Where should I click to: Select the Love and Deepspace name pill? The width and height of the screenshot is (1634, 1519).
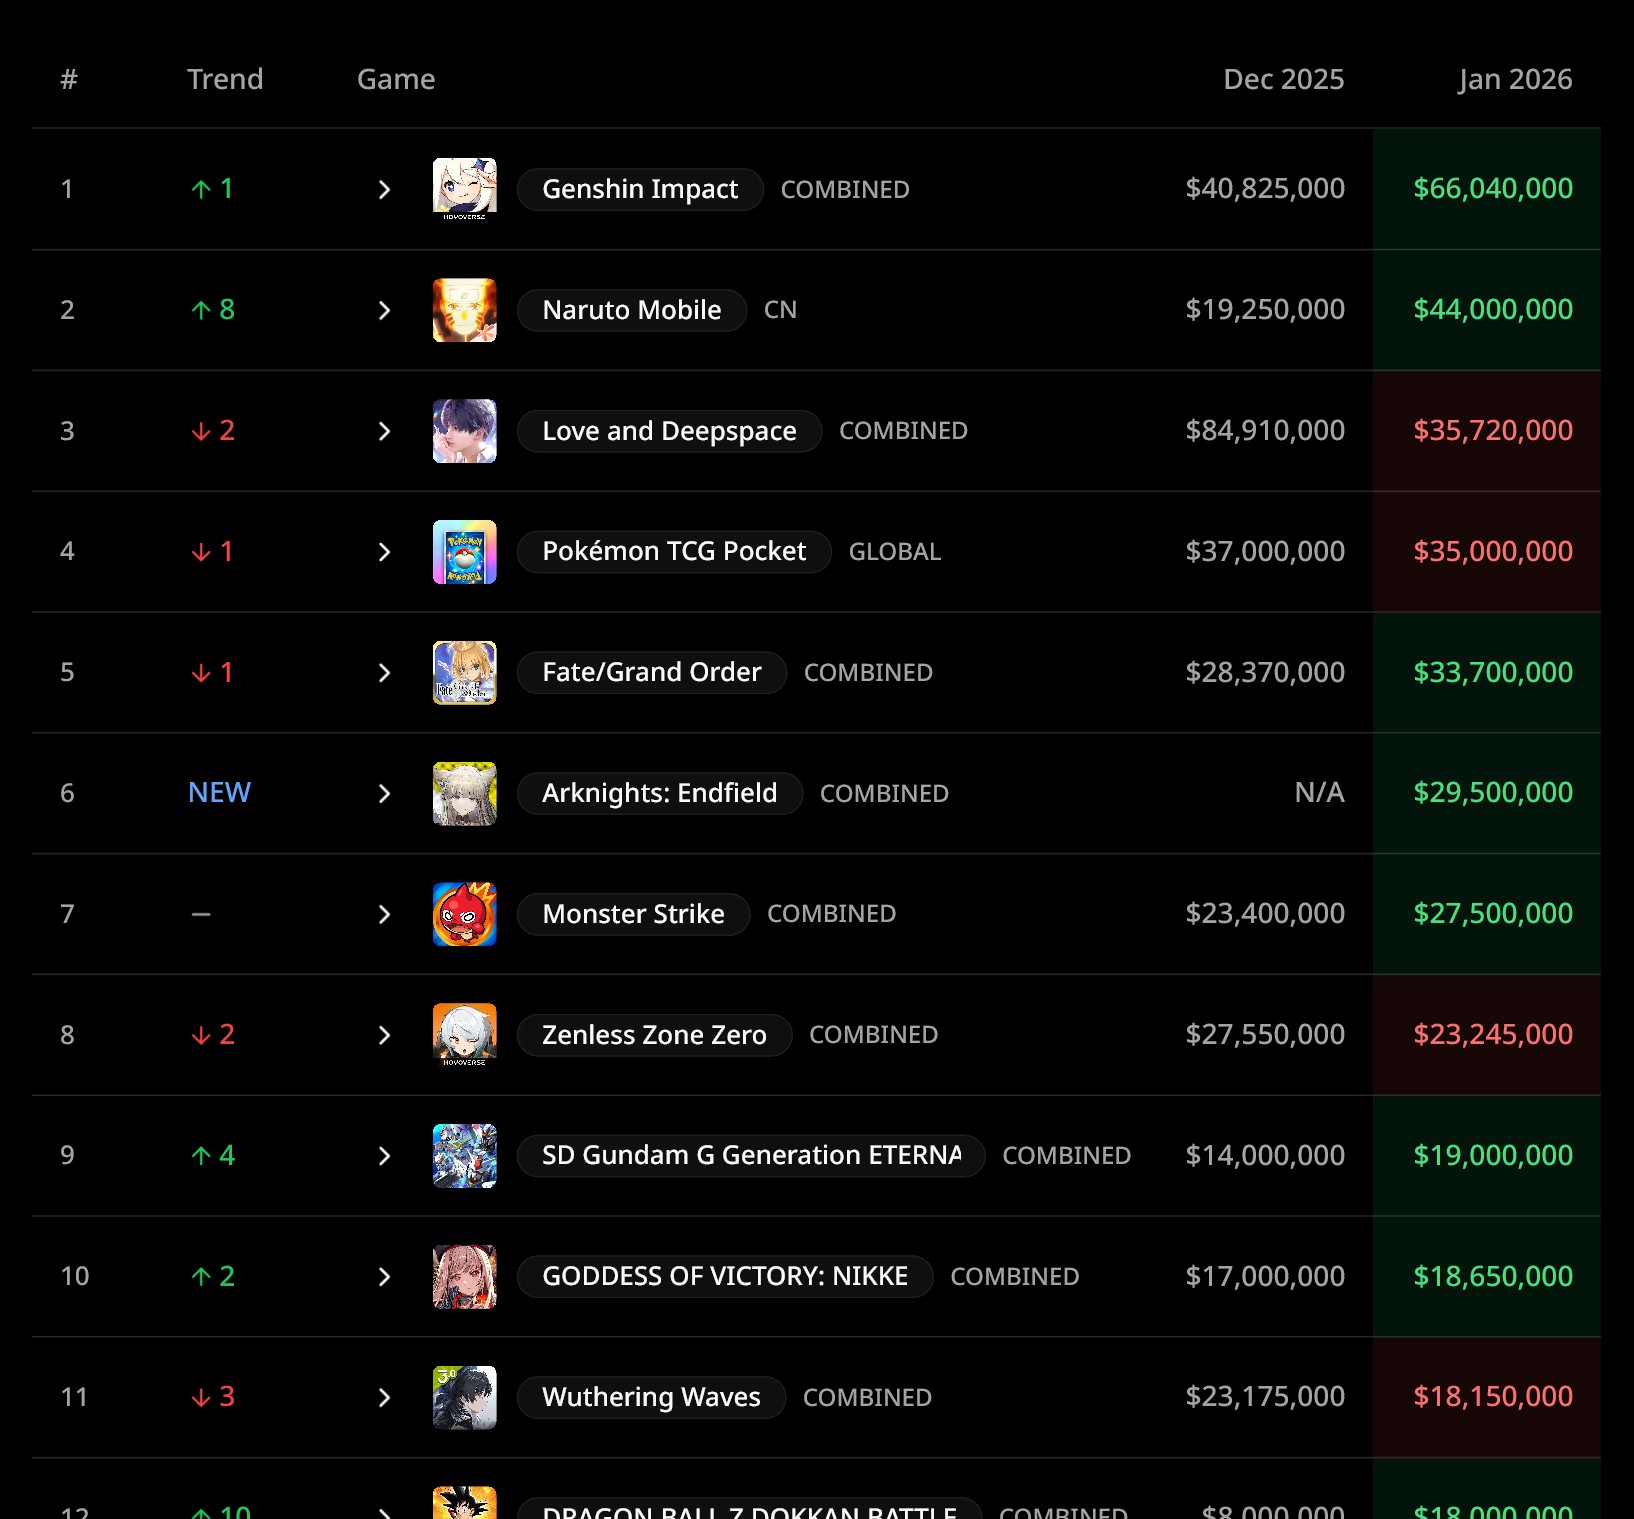[x=669, y=431]
